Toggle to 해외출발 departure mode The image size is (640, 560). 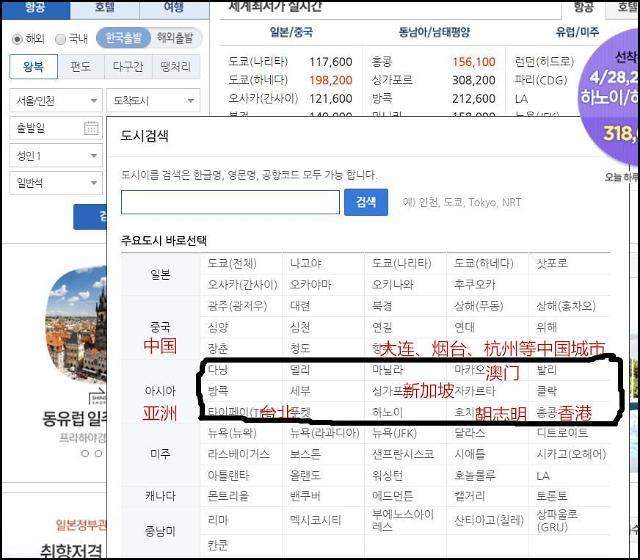(x=175, y=38)
